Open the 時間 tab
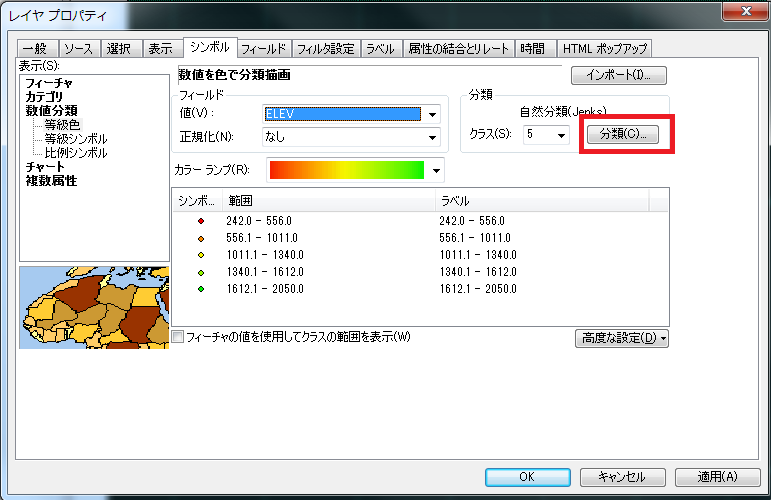Viewport: 775px width, 500px height. pyautogui.click(x=535, y=48)
